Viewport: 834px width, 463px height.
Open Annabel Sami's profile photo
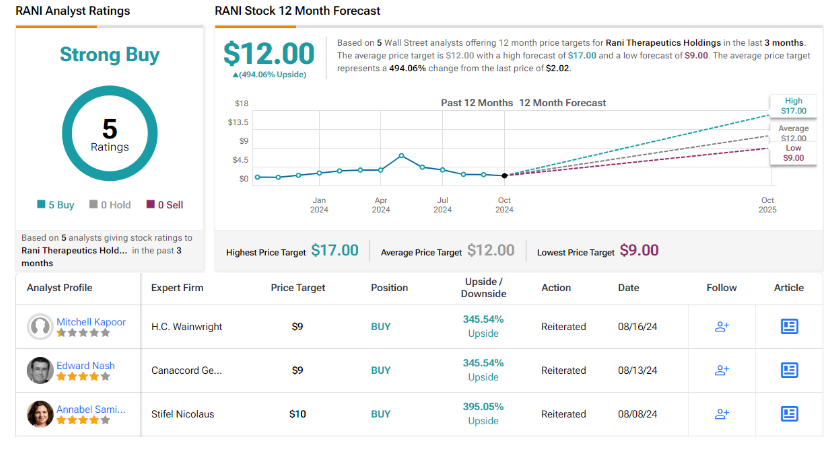[40, 414]
